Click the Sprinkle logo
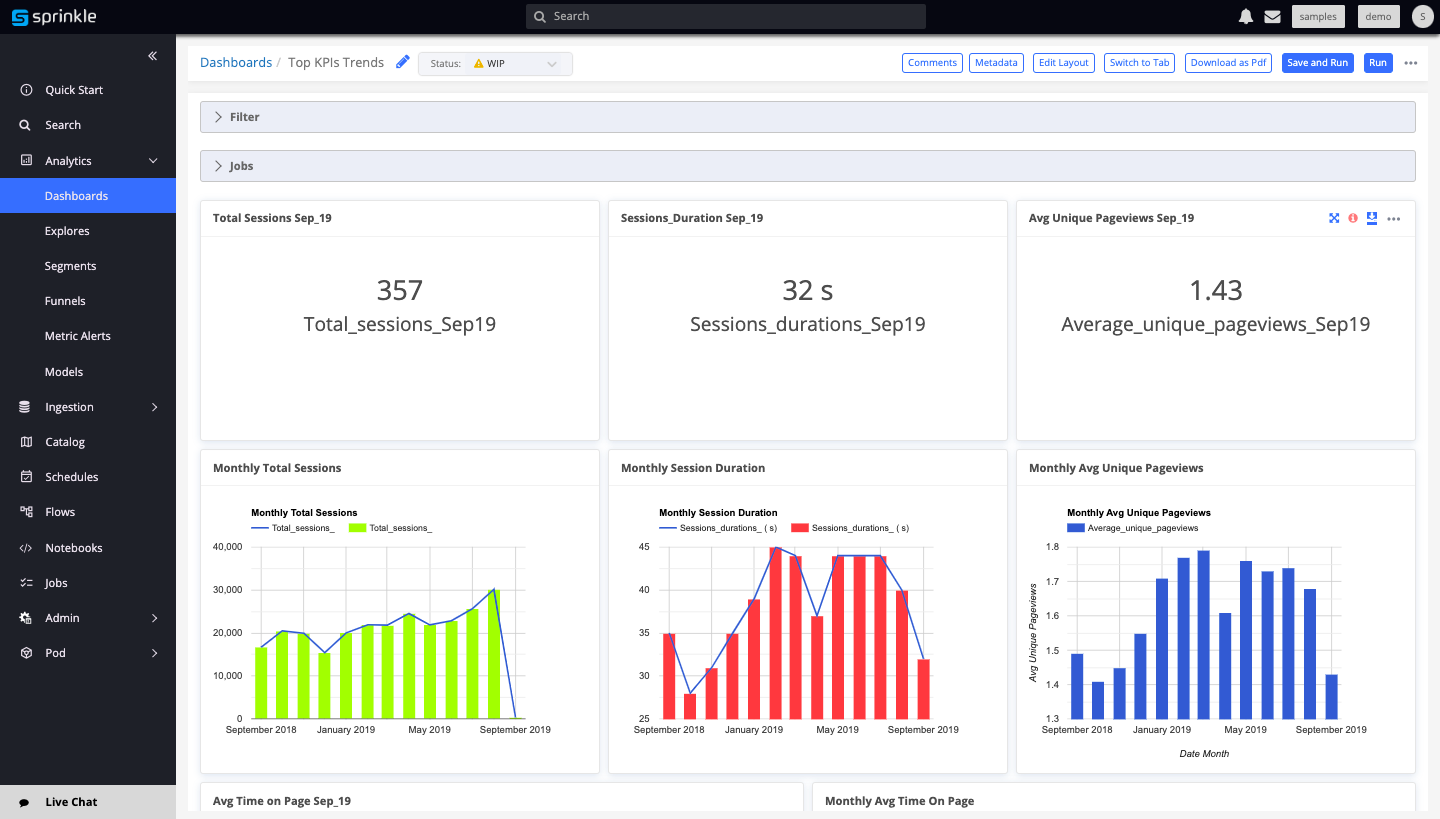1440x819 pixels. point(53,15)
